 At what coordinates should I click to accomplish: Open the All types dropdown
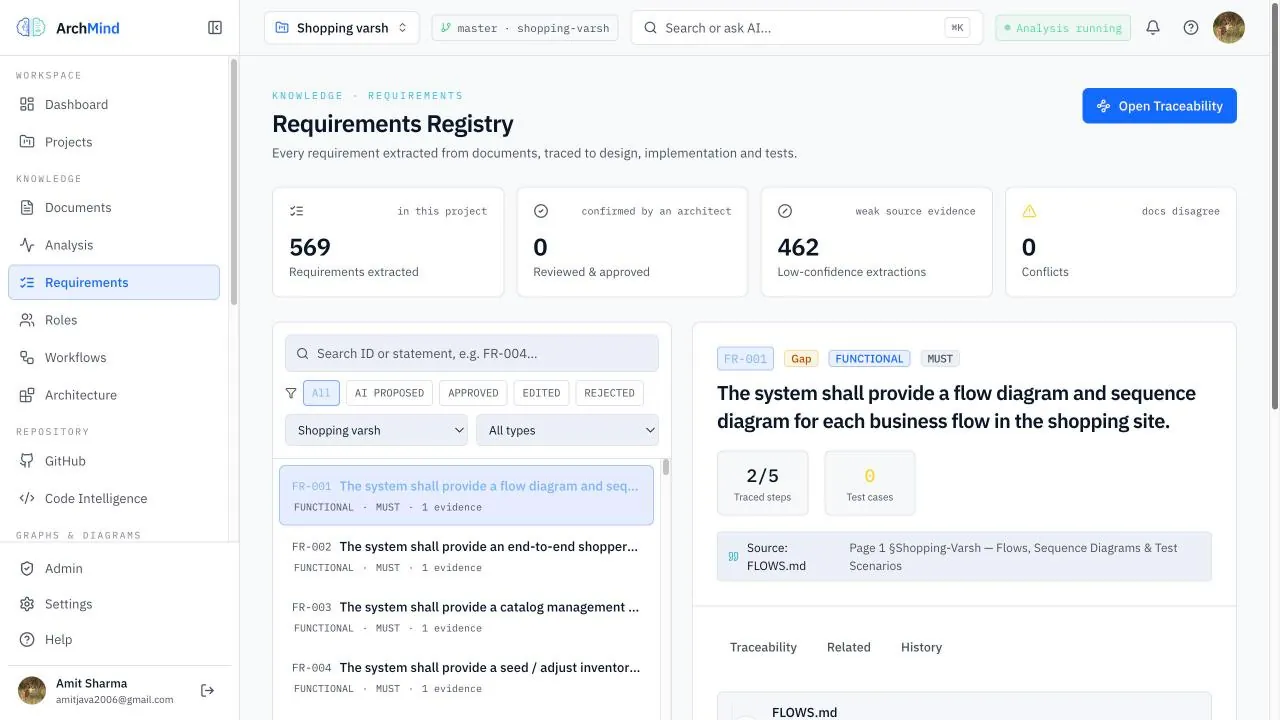click(x=567, y=430)
